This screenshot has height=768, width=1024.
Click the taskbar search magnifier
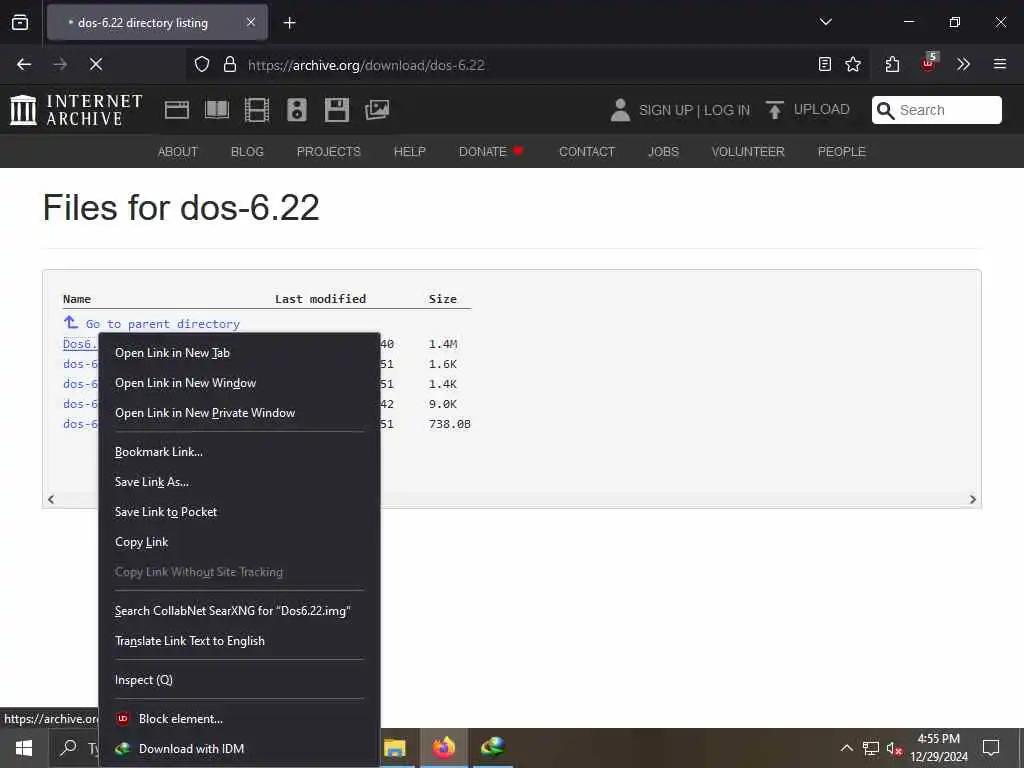tap(68, 748)
